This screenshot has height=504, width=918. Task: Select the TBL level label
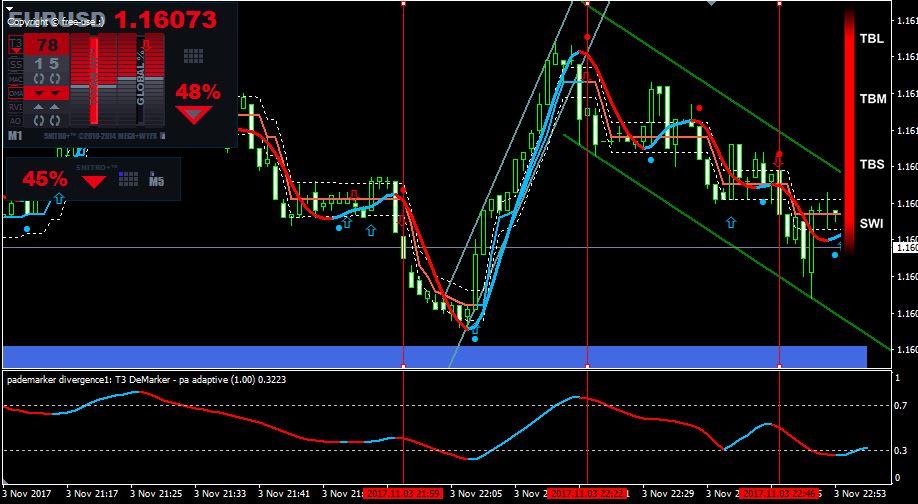point(872,39)
